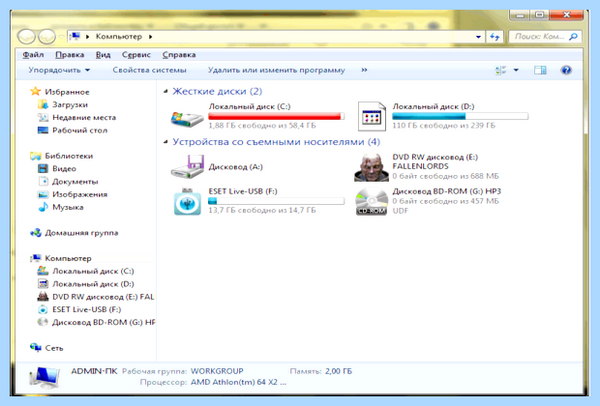Click the Загрузки folder icon in sidebar
This screenshot has width=600, height=406.
click(x=42, y=104)
